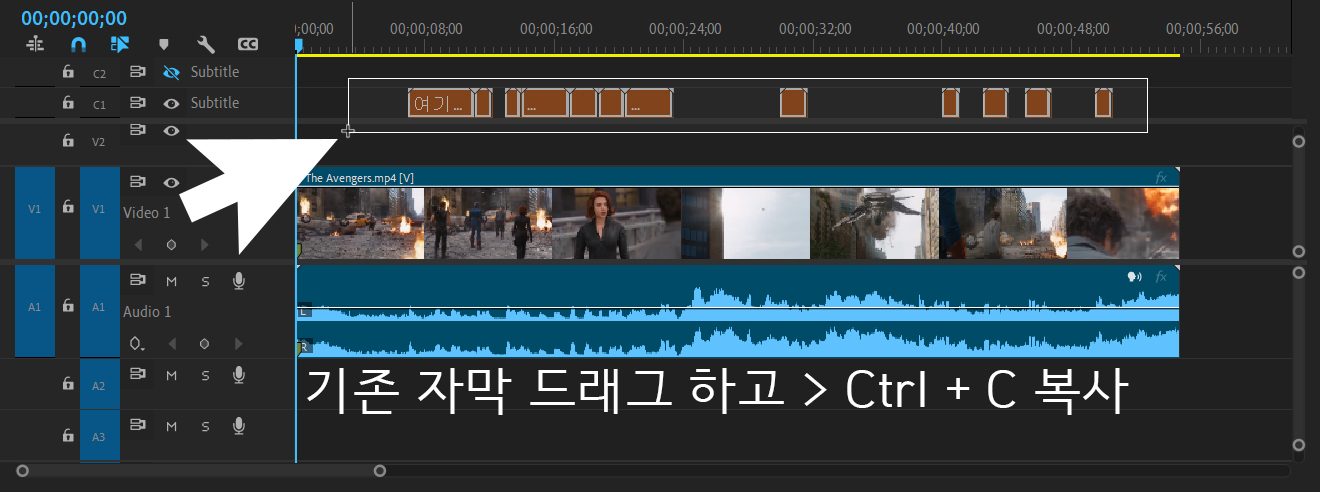
Task: Toggle sync lock on Video 1 track
Action: coord(138,182)
